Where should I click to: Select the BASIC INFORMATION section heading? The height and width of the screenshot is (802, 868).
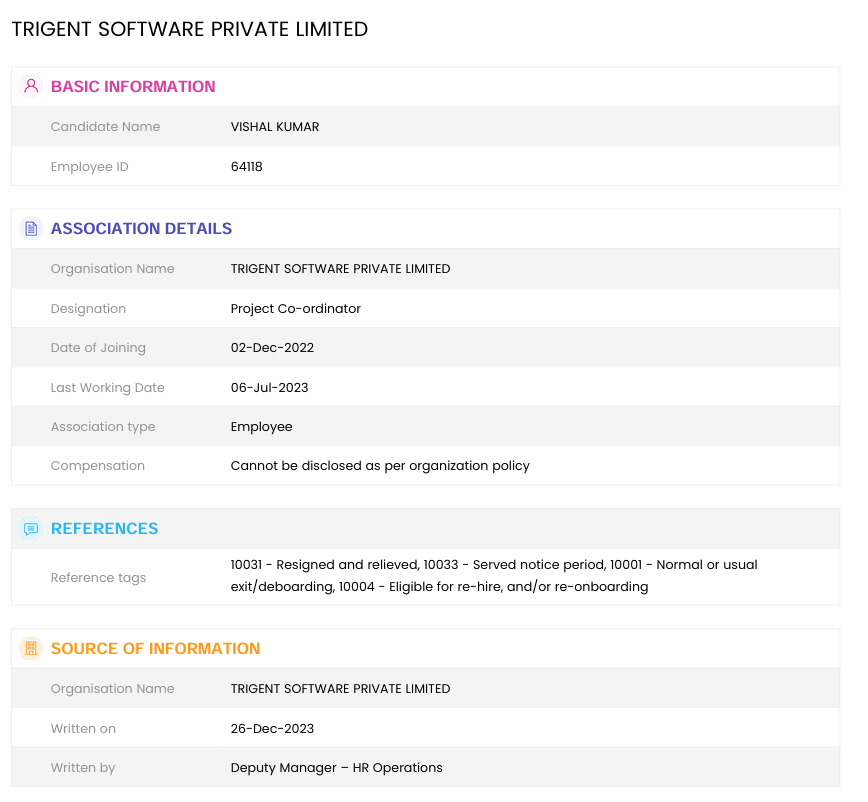133,86
